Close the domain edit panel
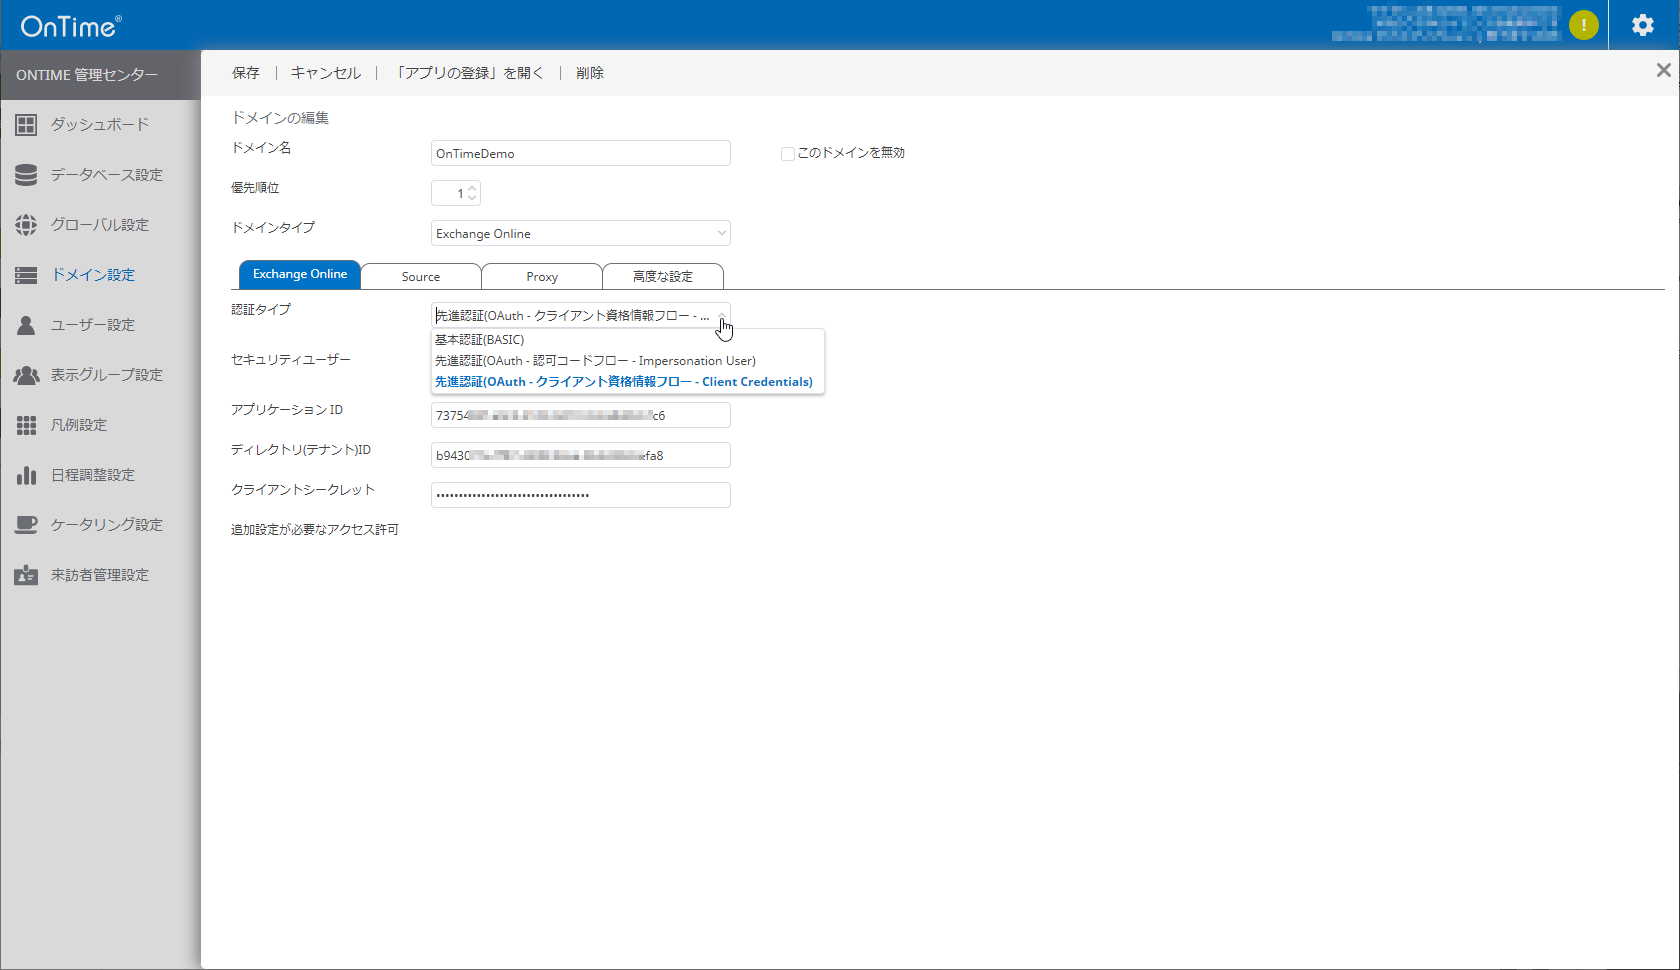Screen dimensions: 1680x970 pos(1663,70)
